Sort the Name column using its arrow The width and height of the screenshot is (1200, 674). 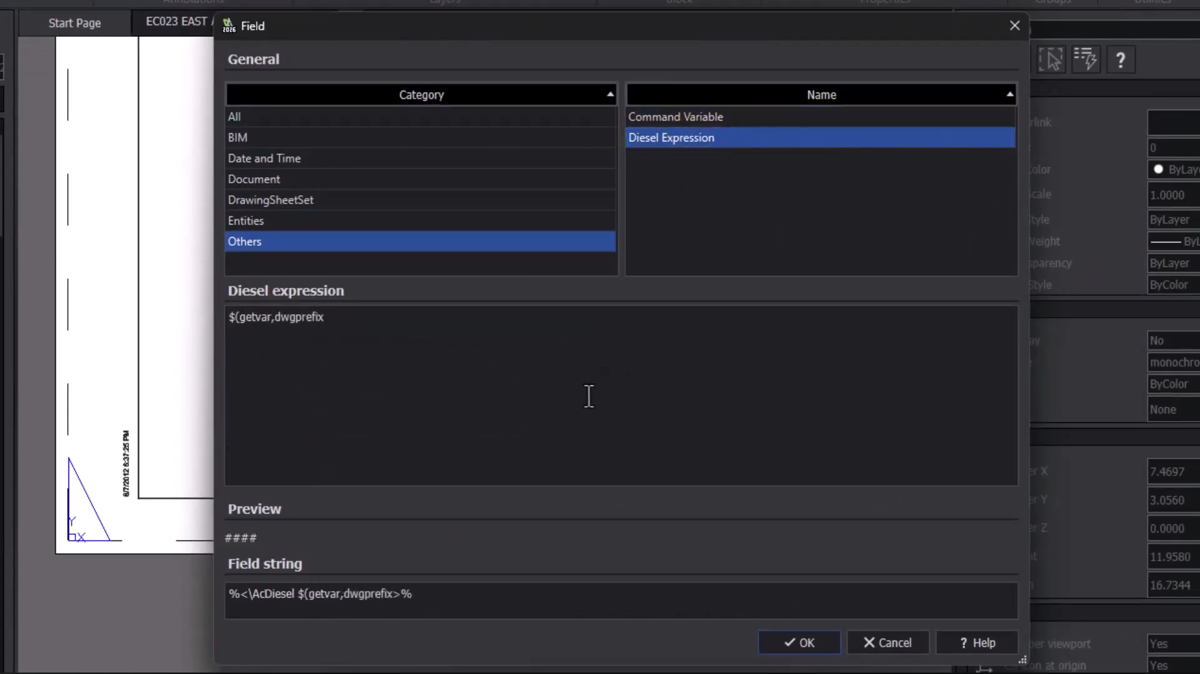1009,95
